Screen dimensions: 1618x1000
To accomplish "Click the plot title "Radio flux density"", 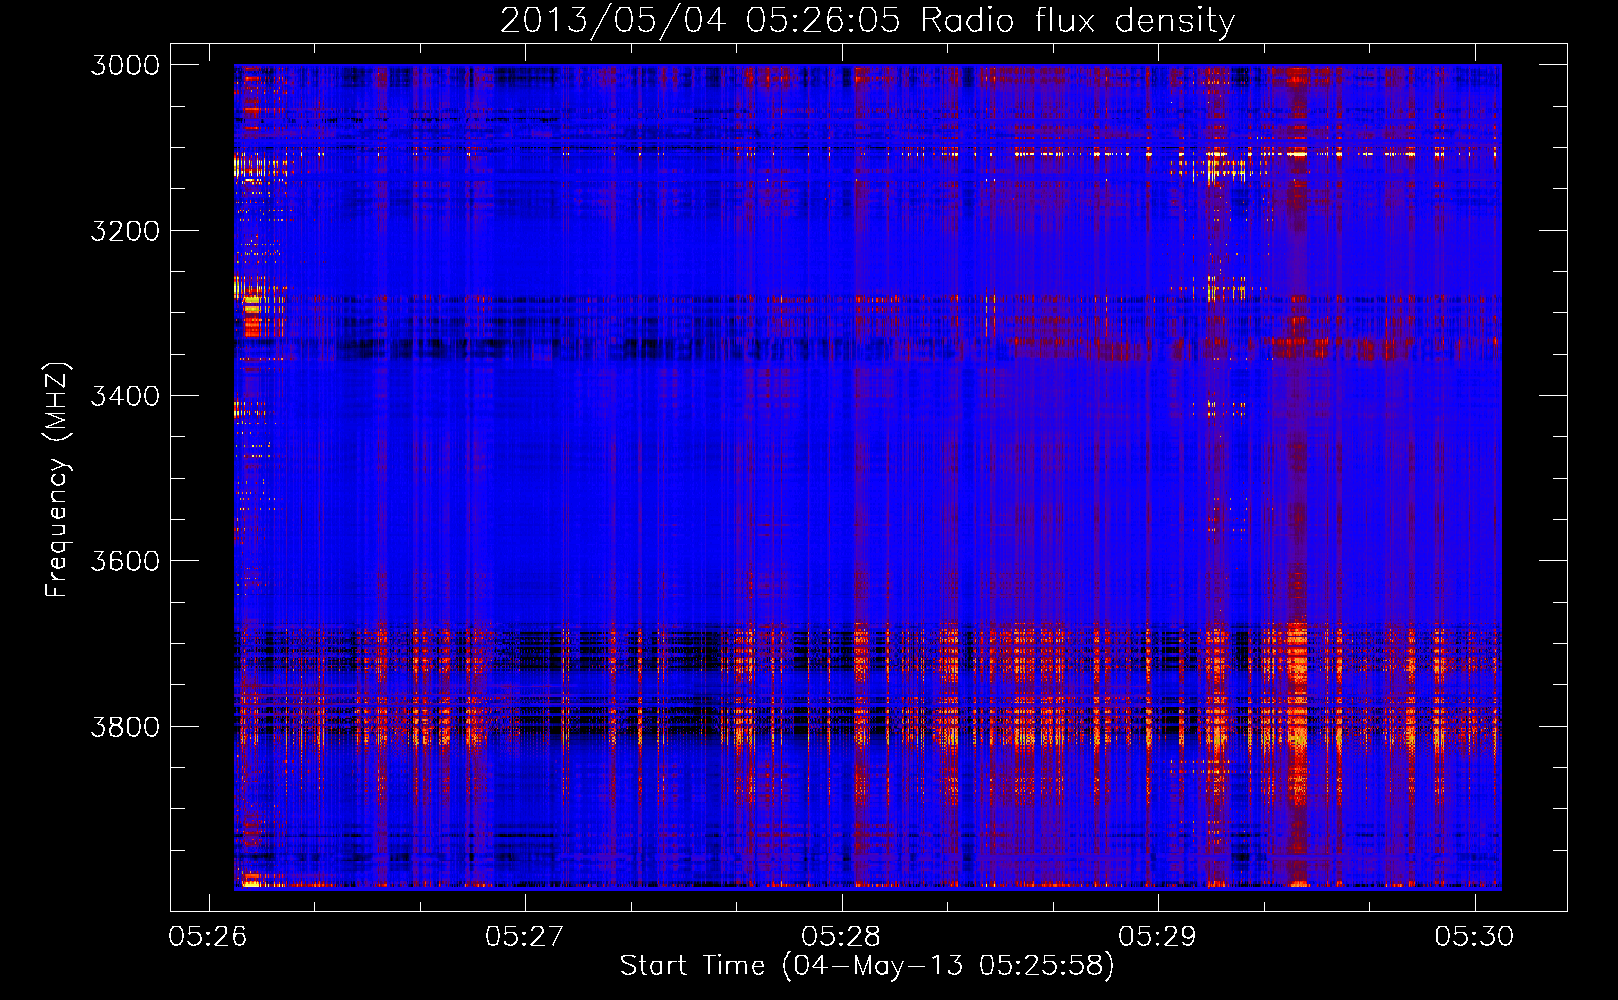I will [1077, 21].
